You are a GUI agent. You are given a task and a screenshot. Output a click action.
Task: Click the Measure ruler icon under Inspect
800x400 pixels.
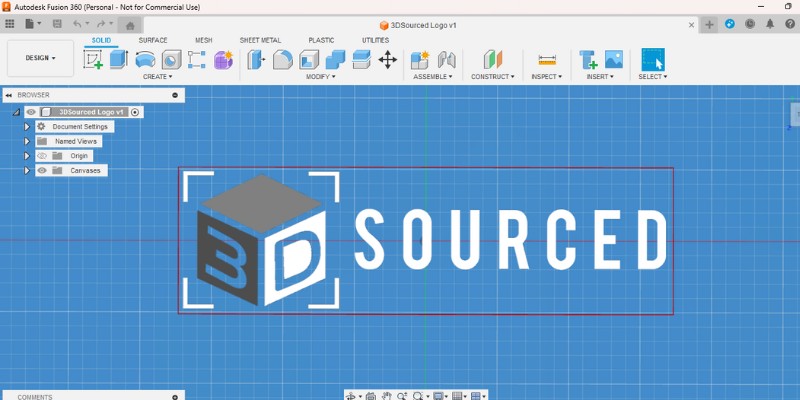click(546, 60)
